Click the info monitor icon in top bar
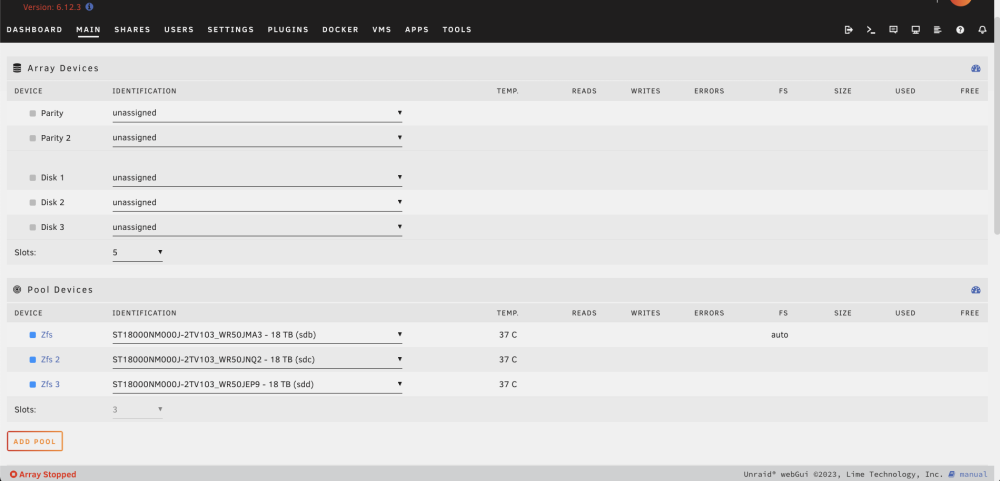 pyautogui.click(x=915, y=30)
